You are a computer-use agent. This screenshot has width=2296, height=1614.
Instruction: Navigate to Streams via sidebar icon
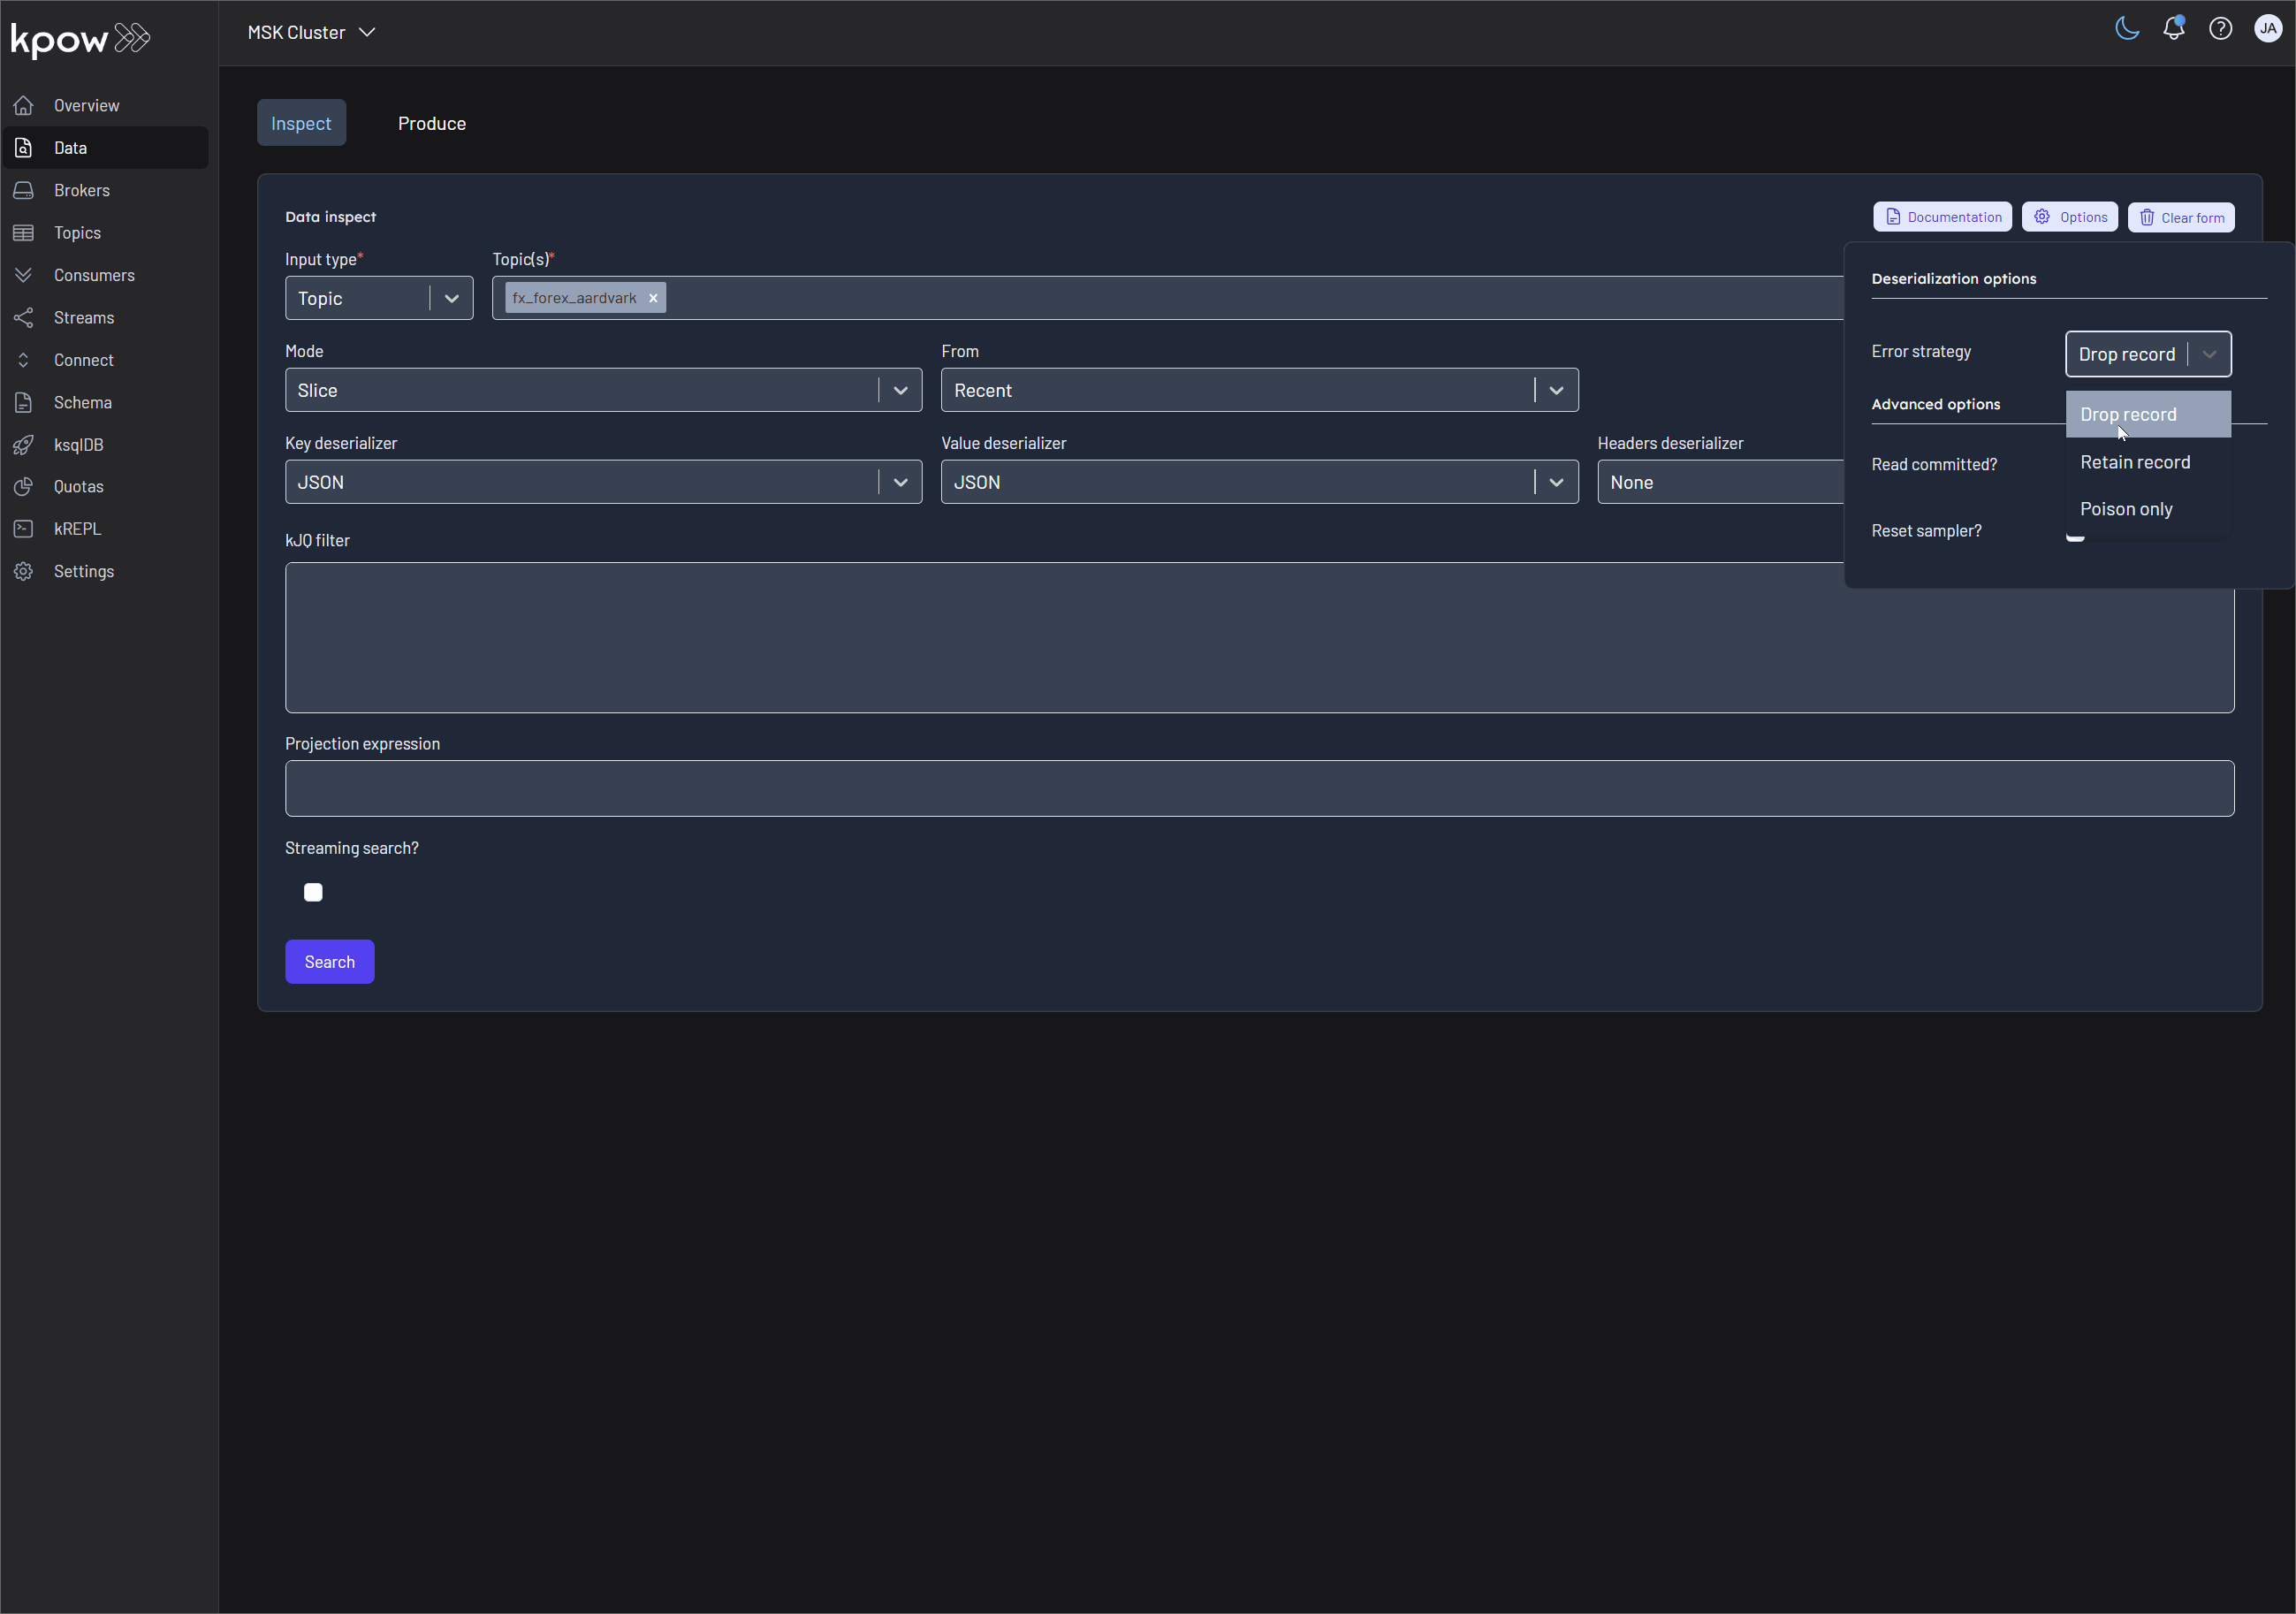24,317
